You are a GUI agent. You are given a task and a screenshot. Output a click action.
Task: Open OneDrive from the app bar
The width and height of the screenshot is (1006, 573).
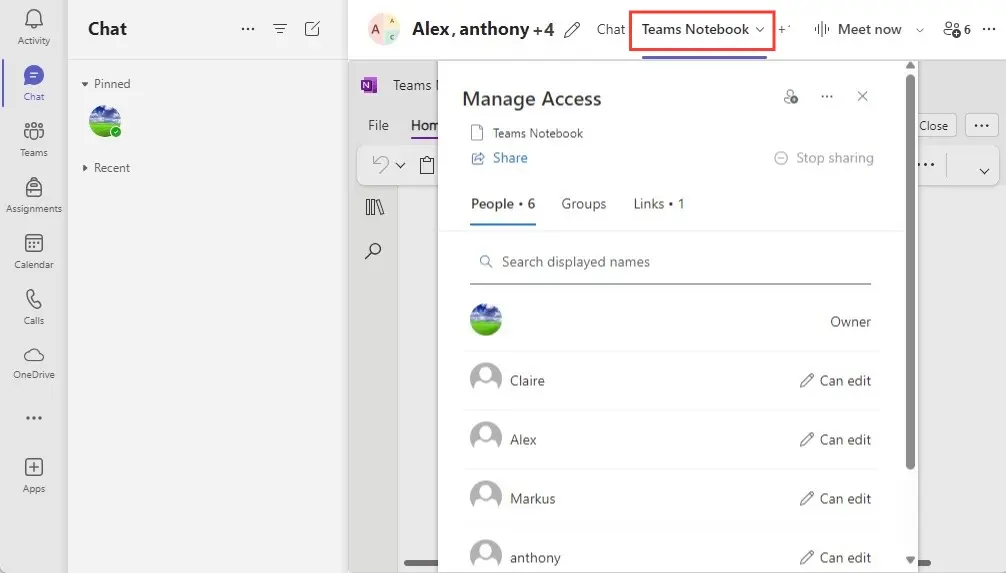click(34, 361)
